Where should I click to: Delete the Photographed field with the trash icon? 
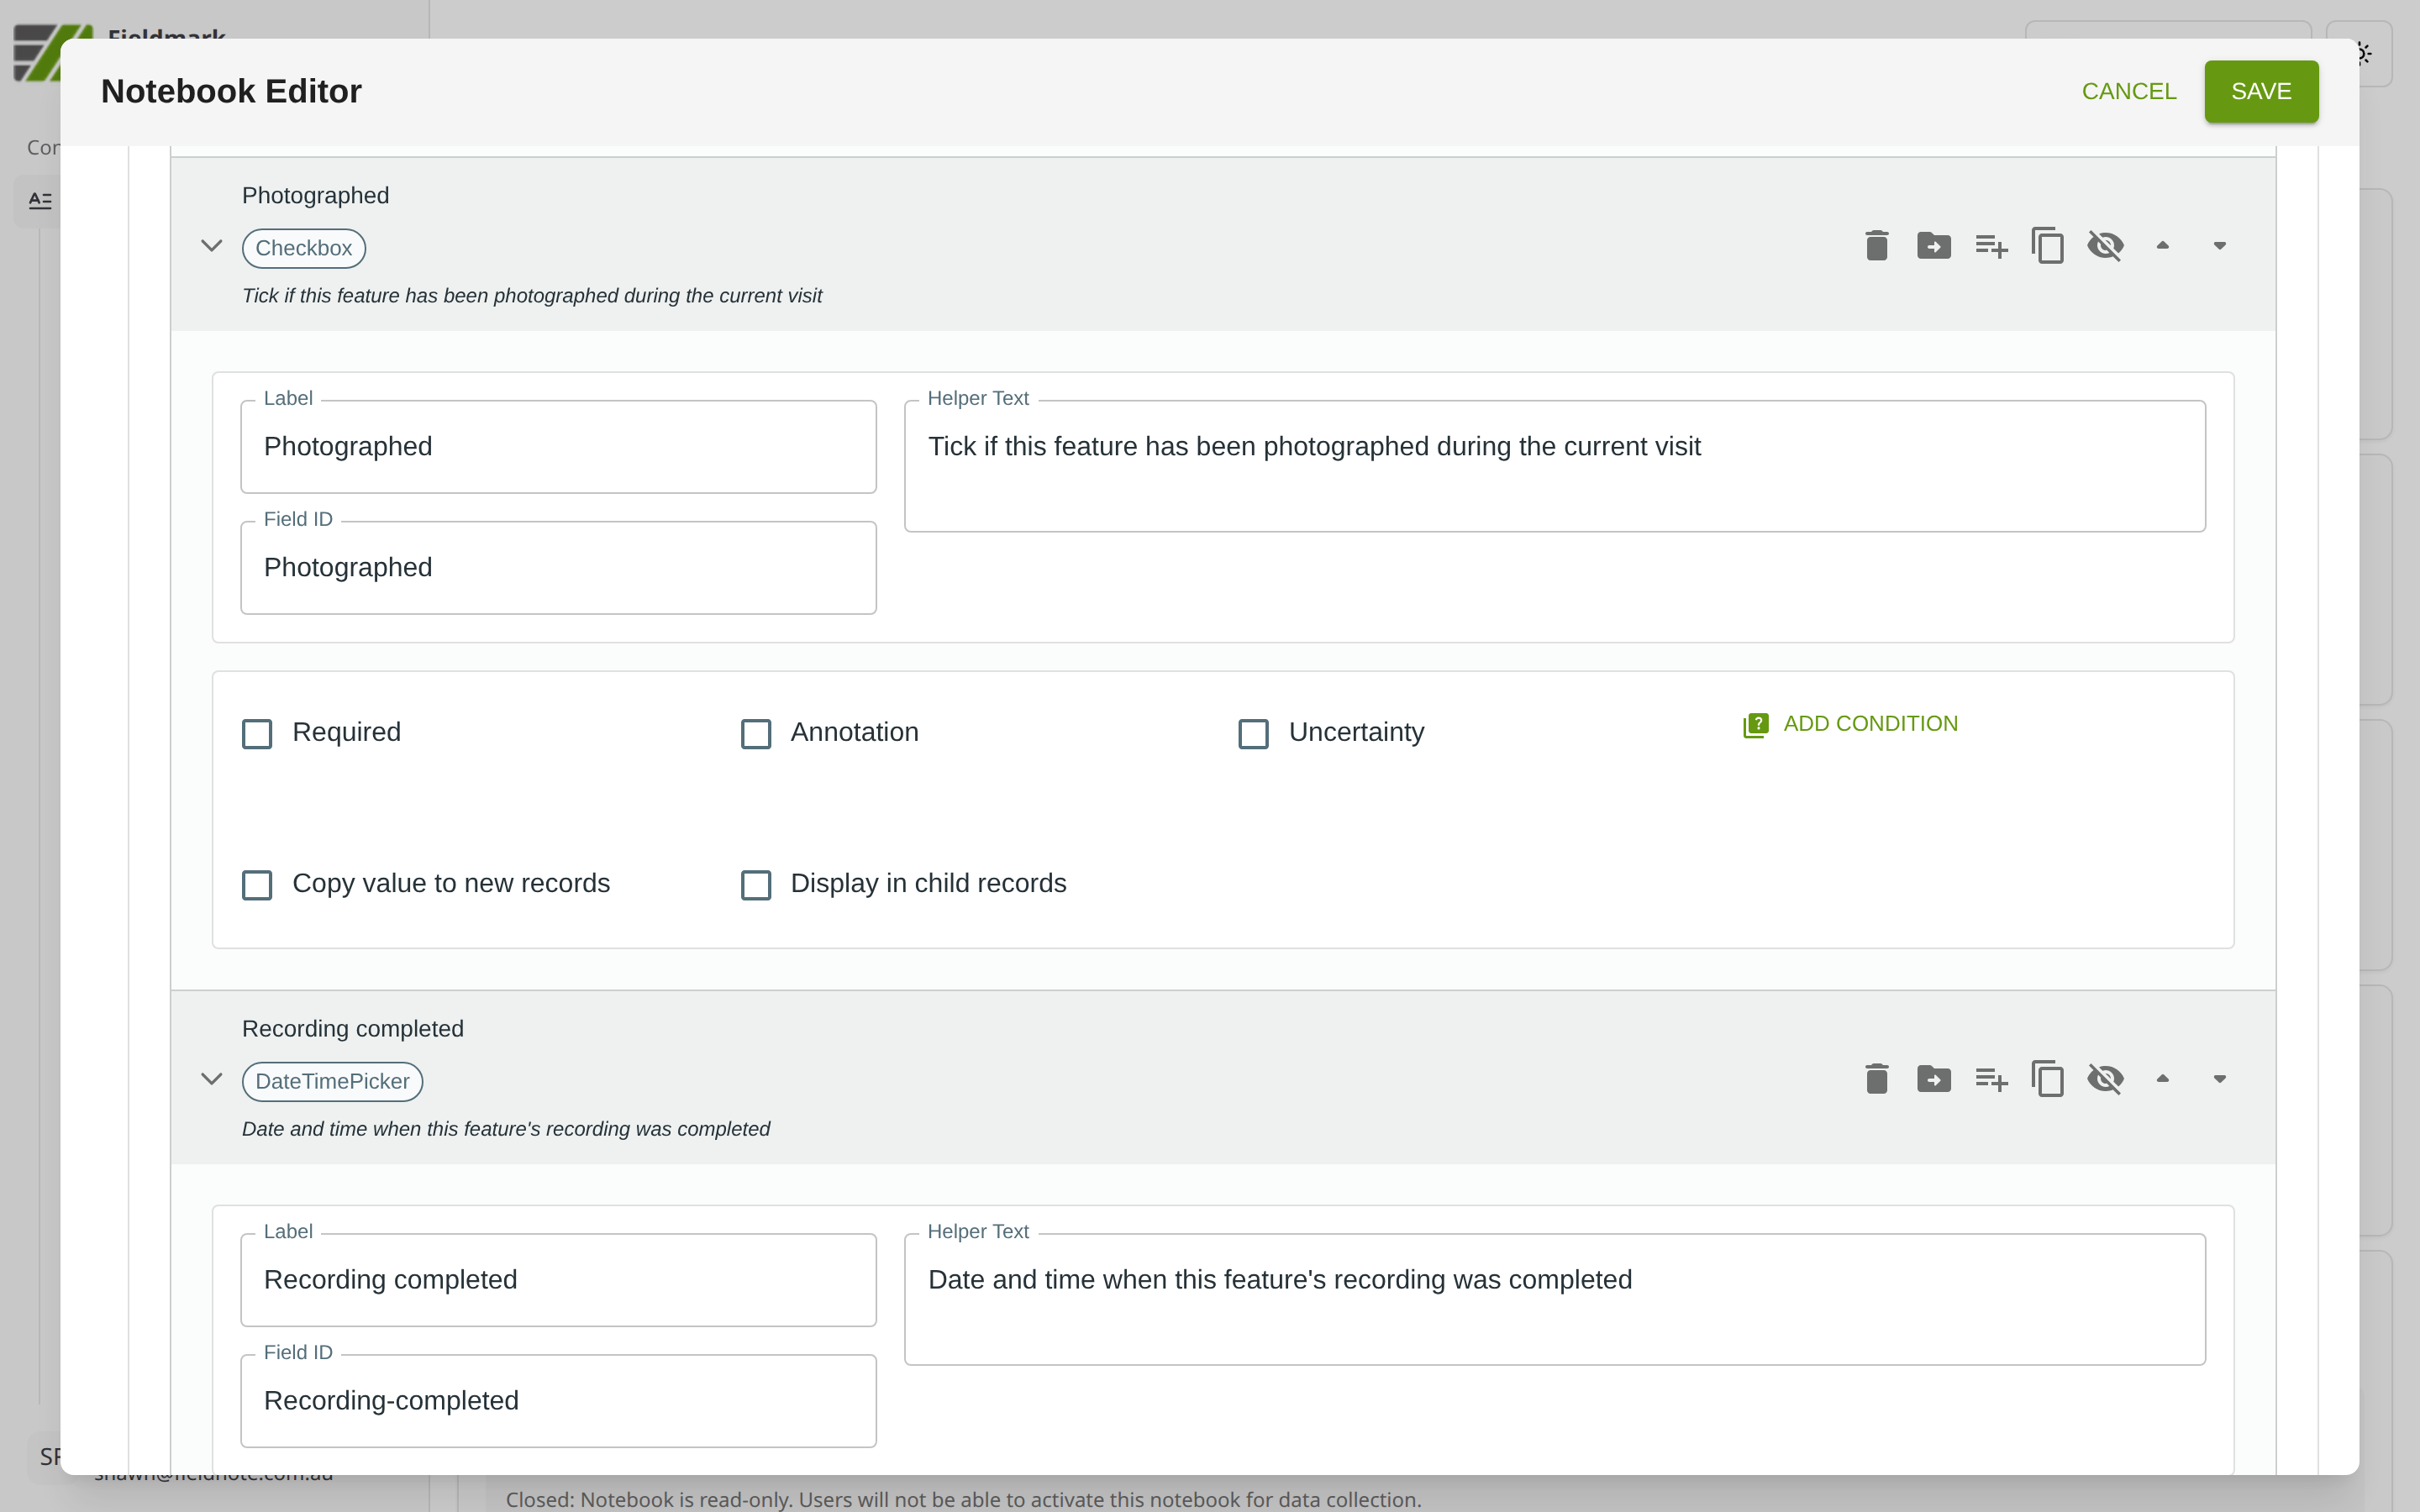1876,246
